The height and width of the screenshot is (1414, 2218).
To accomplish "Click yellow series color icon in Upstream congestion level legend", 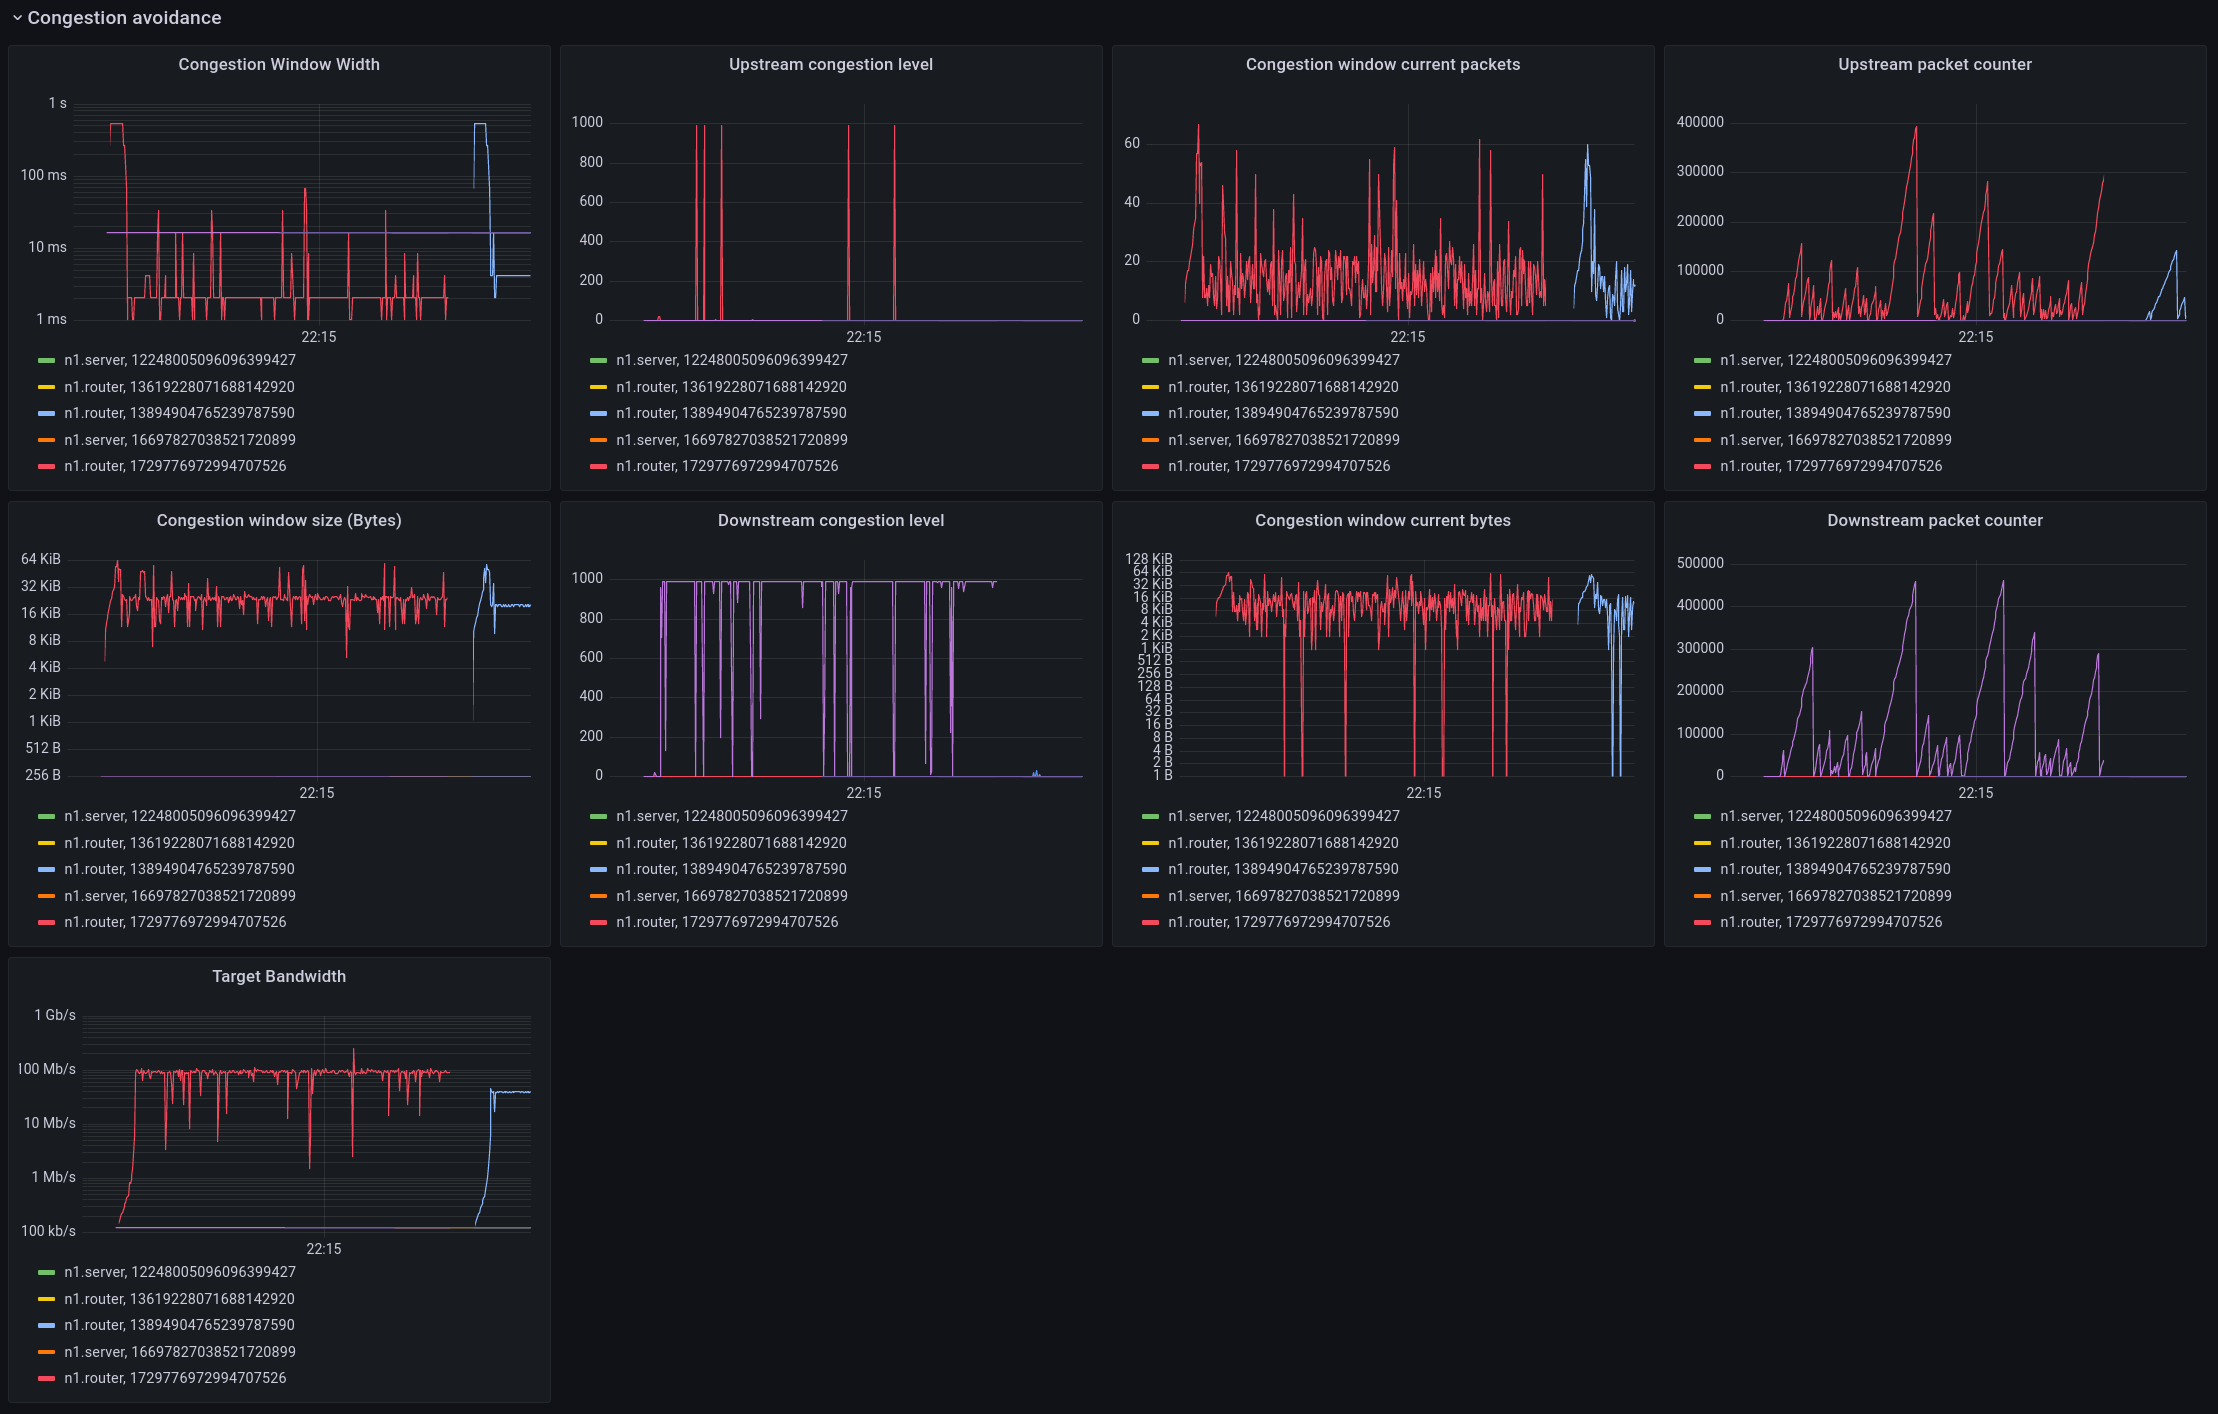I will (598, 387).
